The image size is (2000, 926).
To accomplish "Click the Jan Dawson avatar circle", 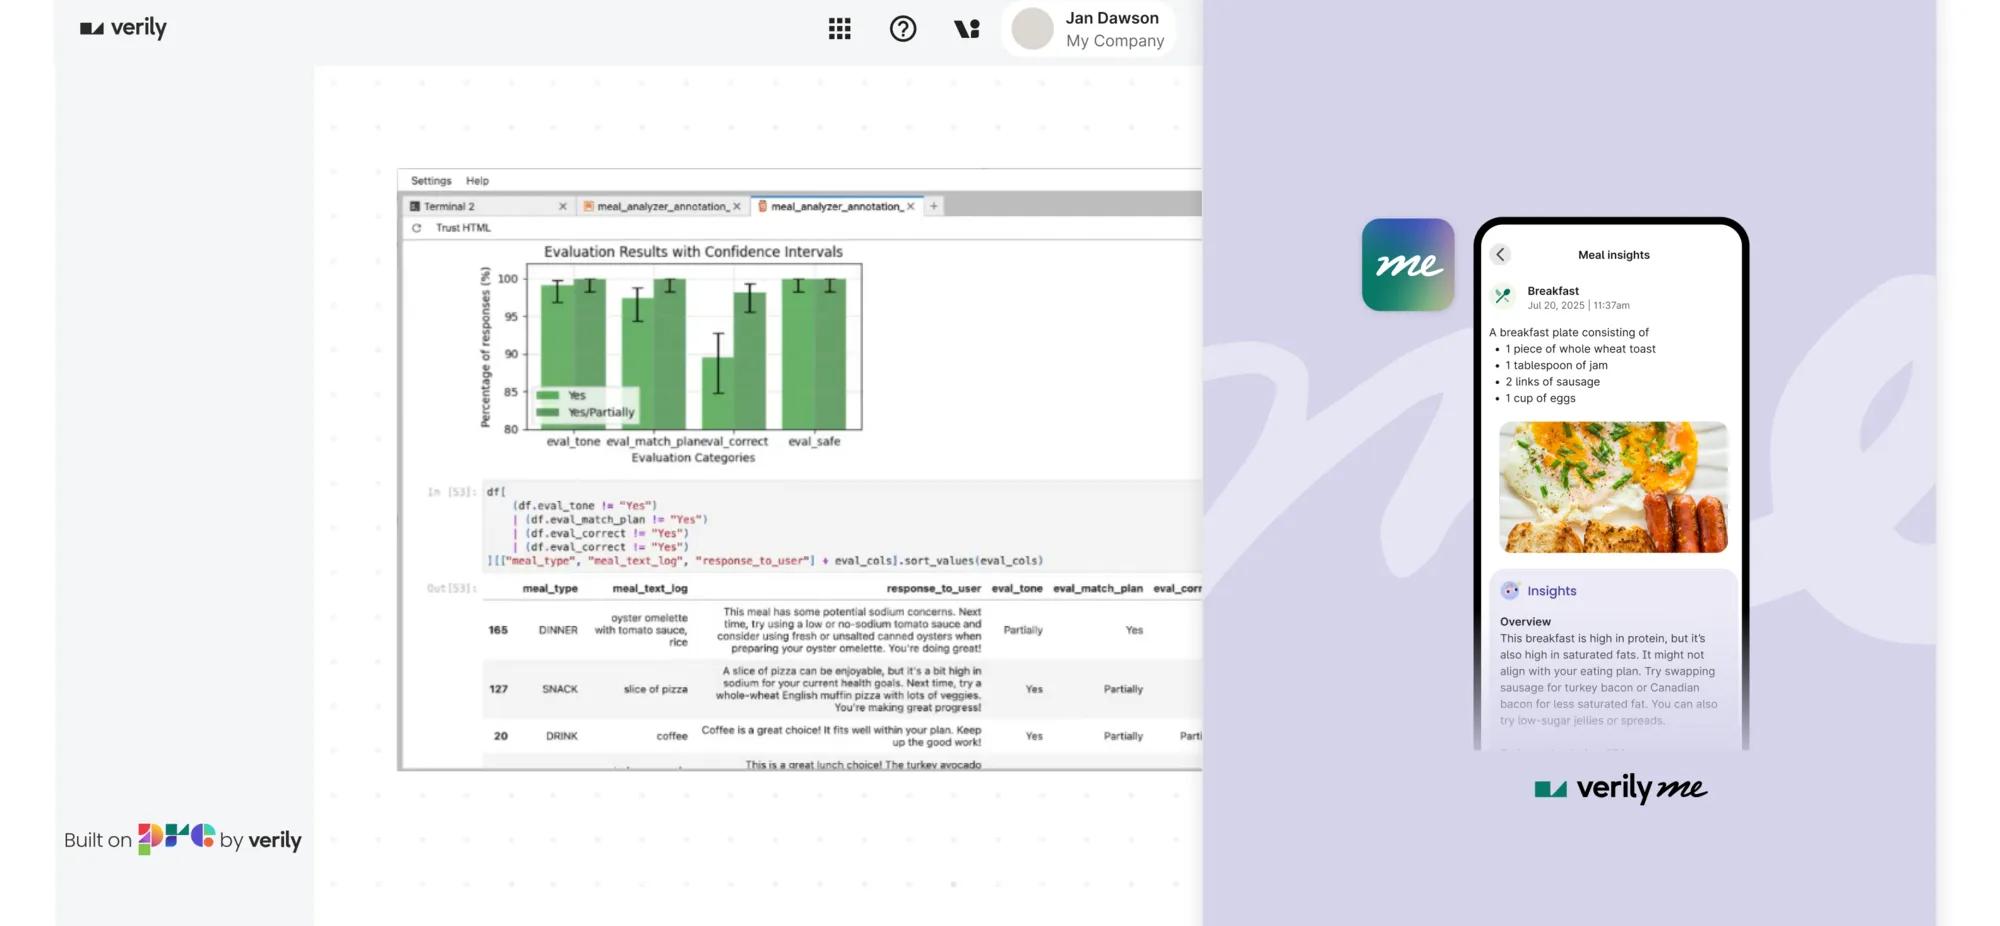I will [1031, 28].
